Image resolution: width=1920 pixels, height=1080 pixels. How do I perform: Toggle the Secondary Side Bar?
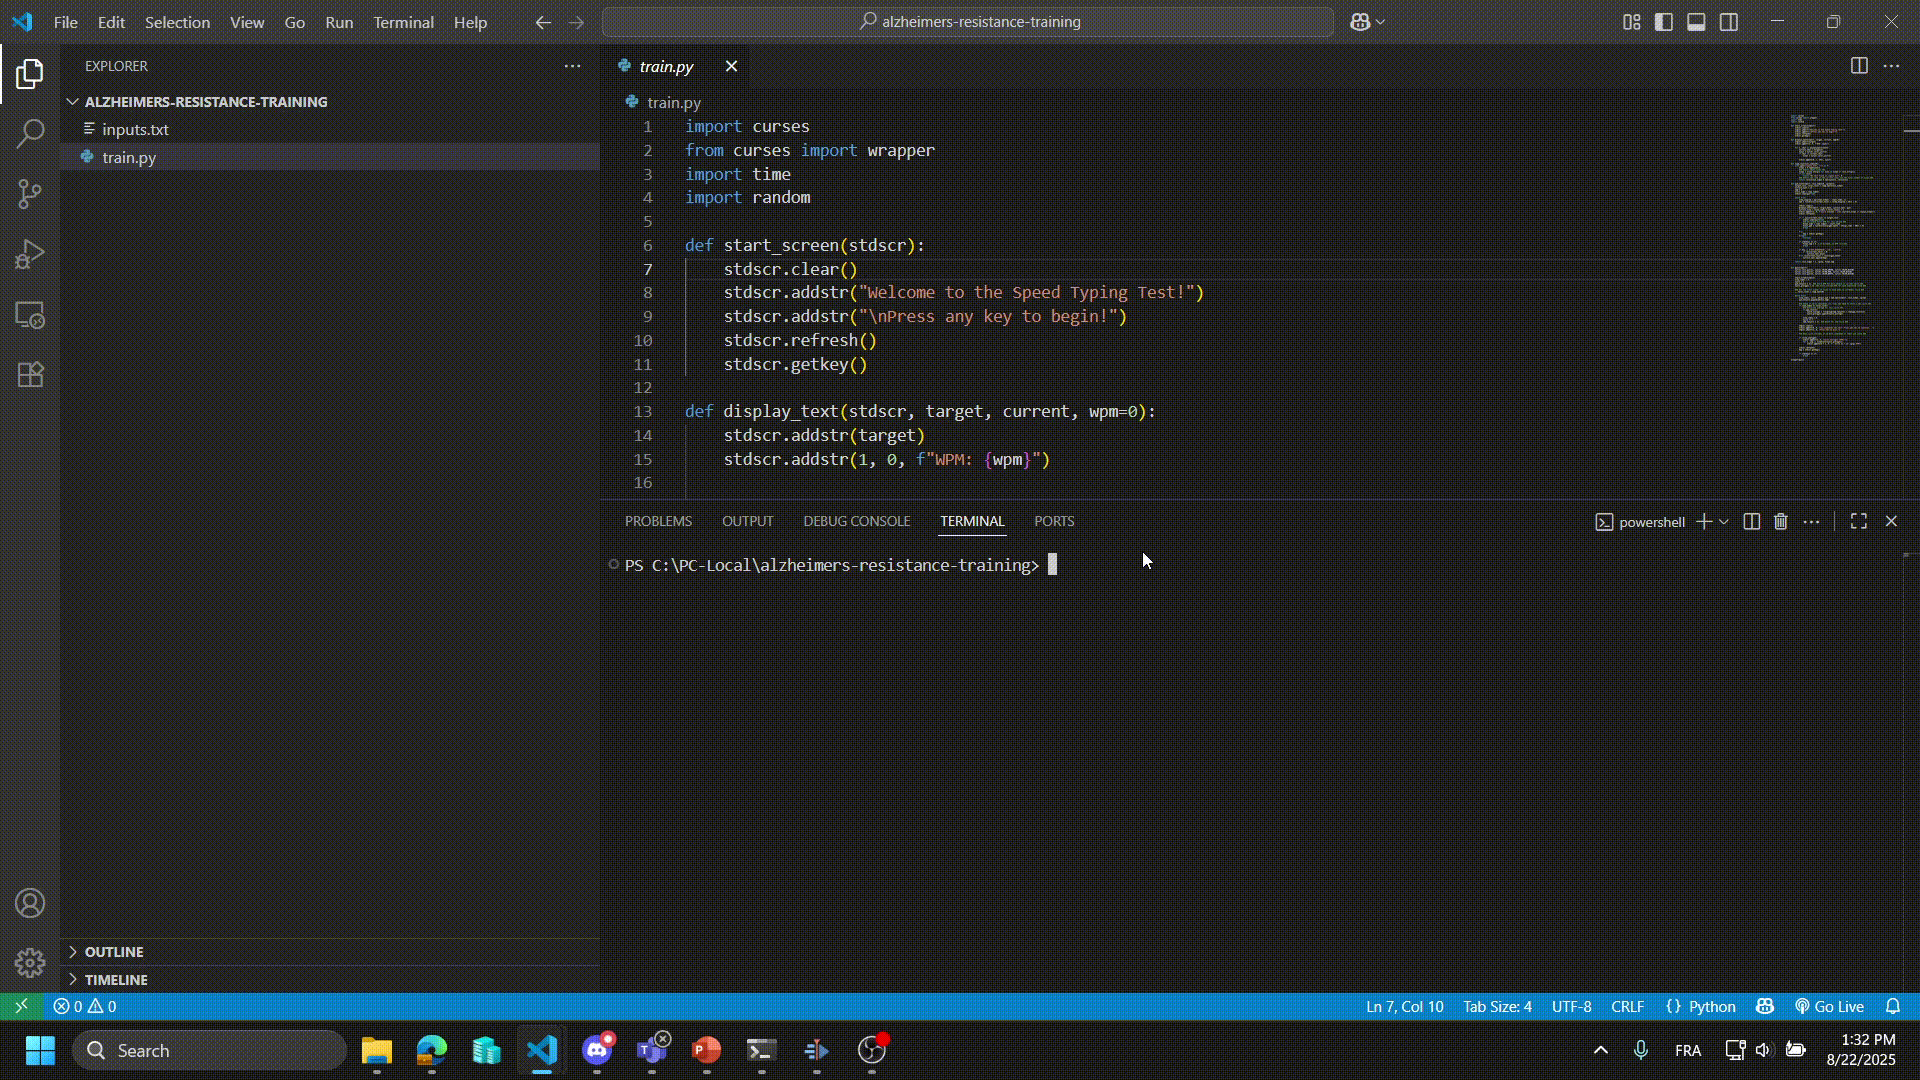point(1729,21)
